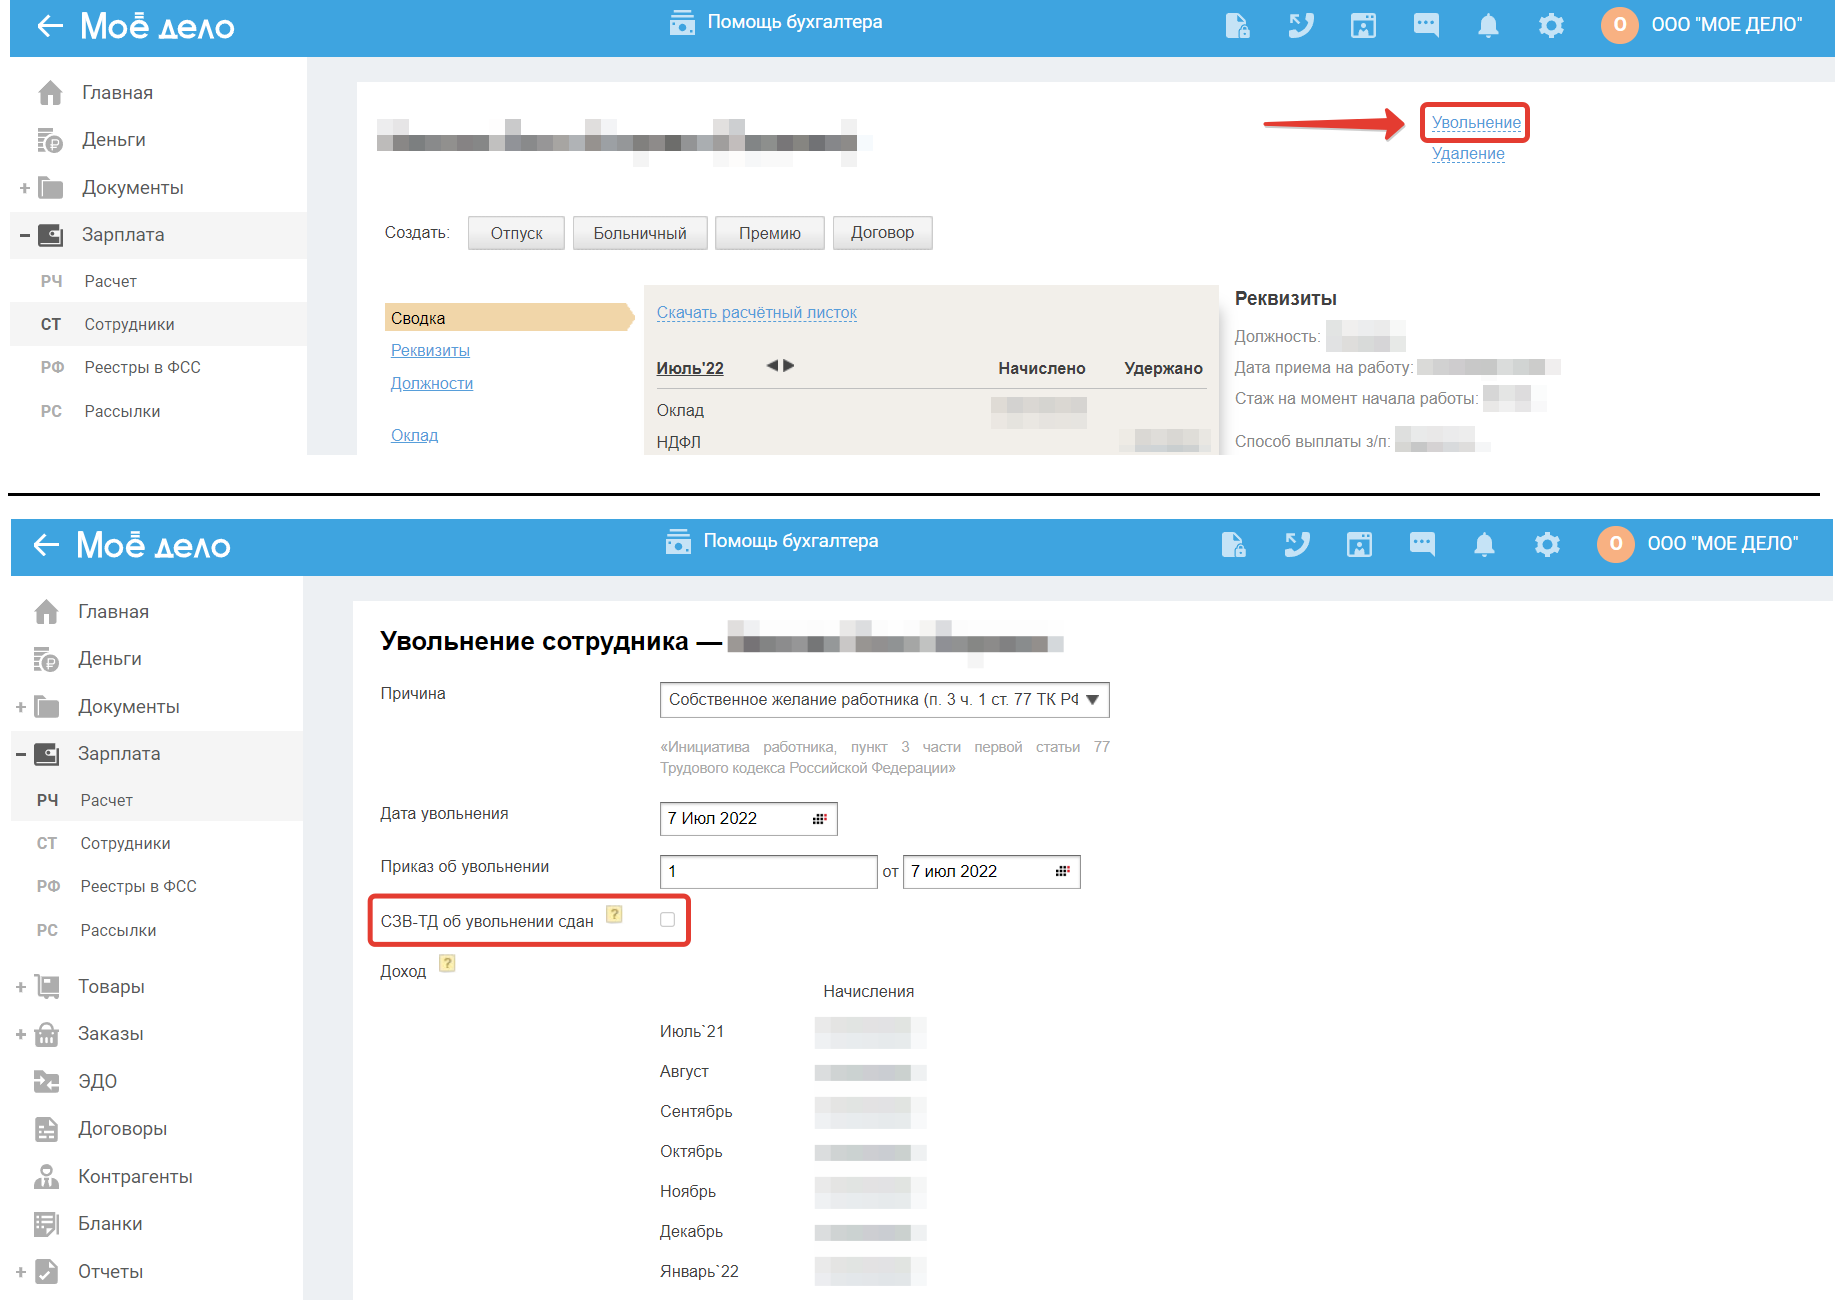1843x1300 pixels.
Task: Open the chat icon in the top screenshot header
Action: coord(1426,25)
